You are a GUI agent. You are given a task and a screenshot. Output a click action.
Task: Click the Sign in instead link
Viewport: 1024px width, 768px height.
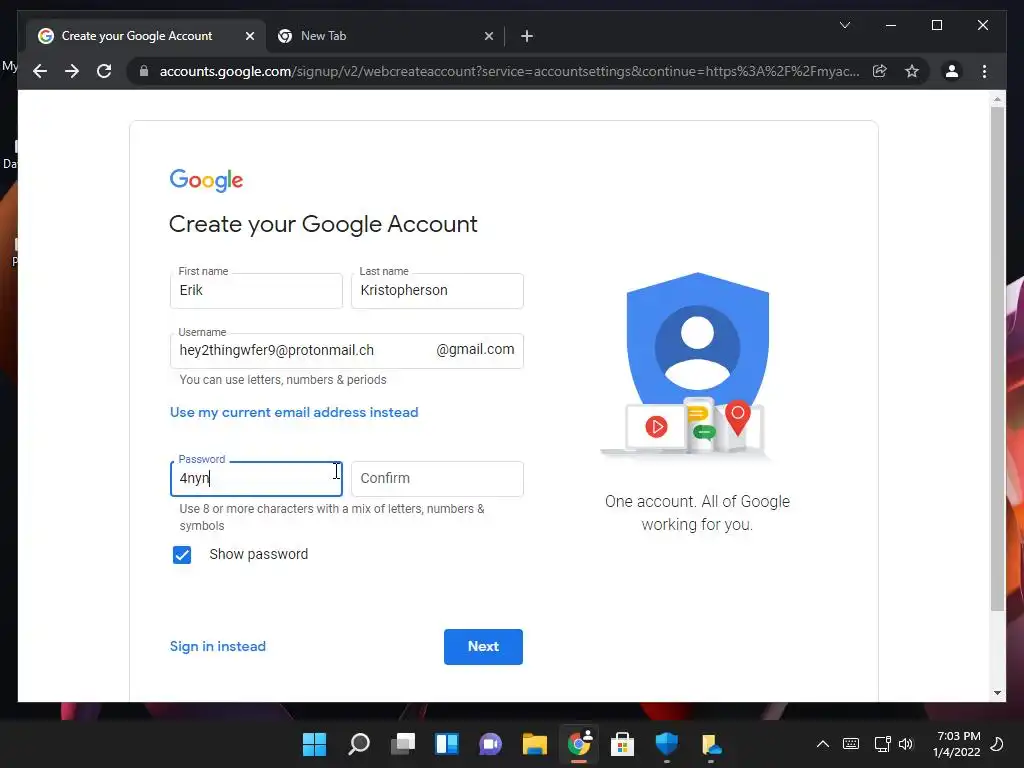(x=217, y=646)
